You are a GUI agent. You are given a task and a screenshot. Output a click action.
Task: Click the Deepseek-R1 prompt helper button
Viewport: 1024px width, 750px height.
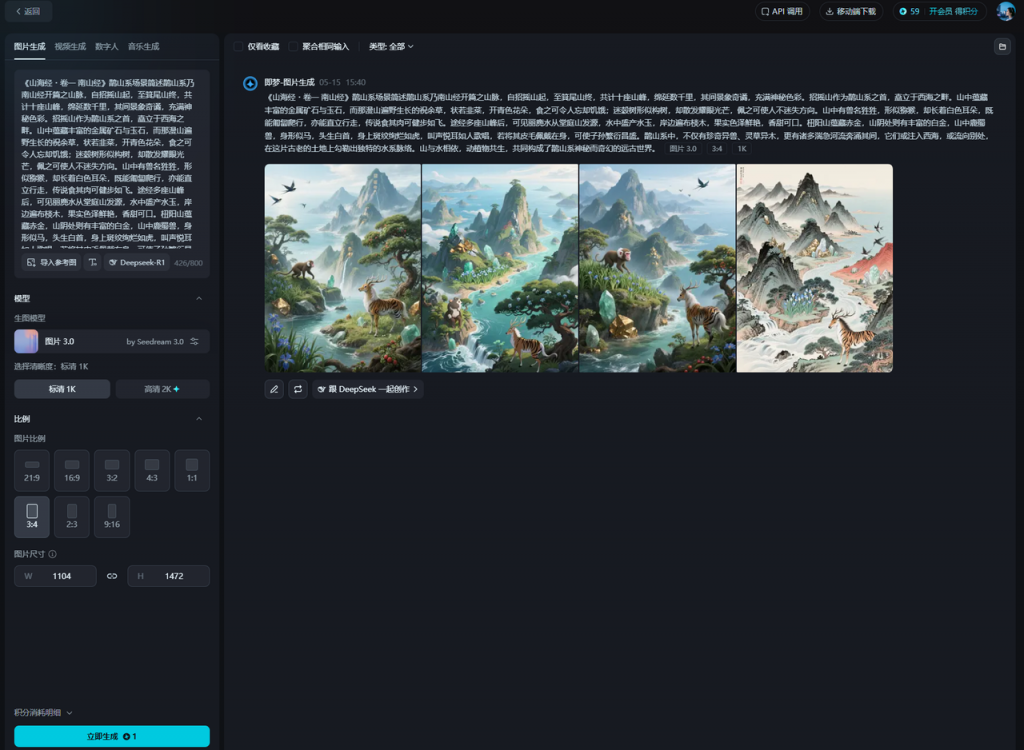click(x=136, y=263)
